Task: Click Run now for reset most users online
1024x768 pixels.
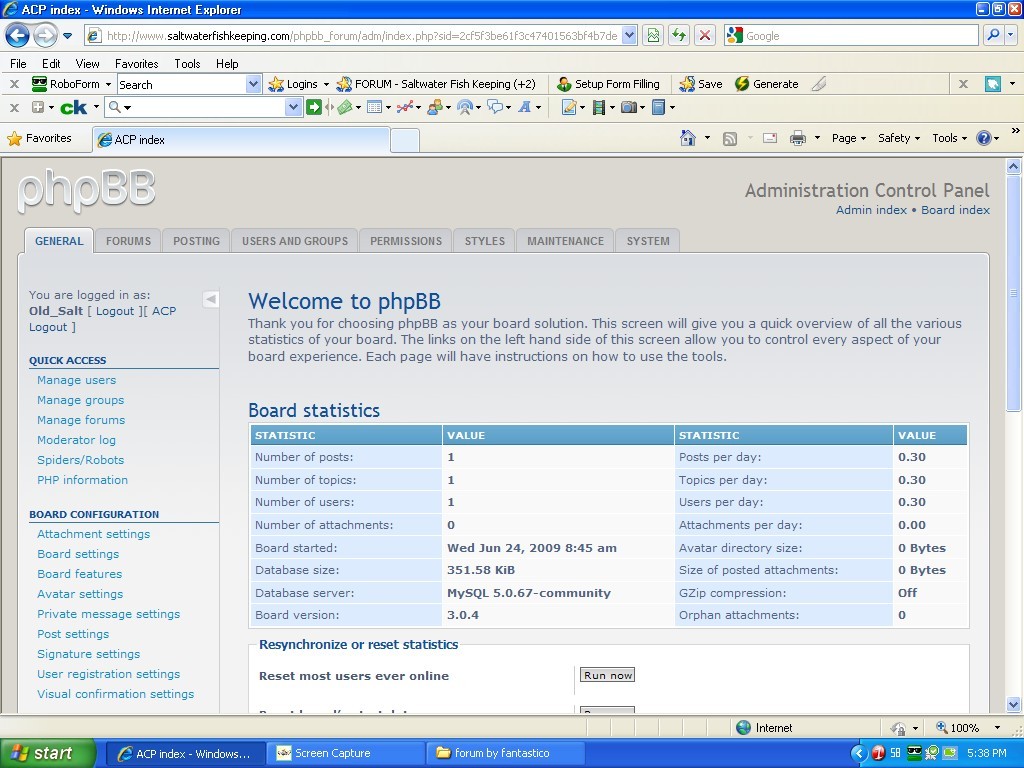Action: click(607, 675)
